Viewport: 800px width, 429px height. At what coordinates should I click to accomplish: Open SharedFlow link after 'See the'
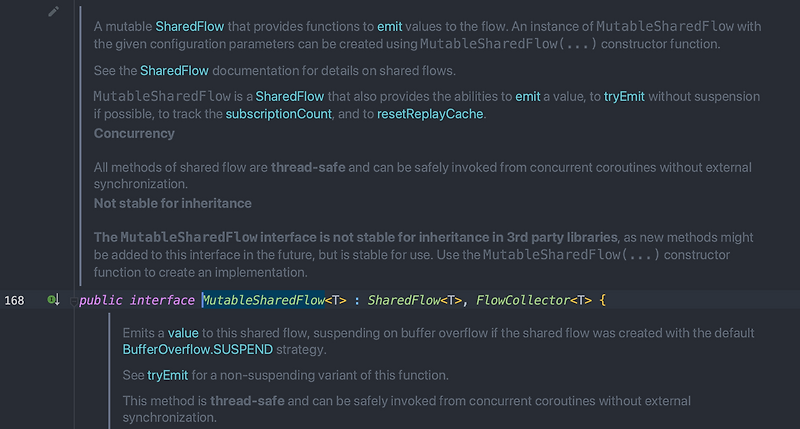click(x=174, y=70)
